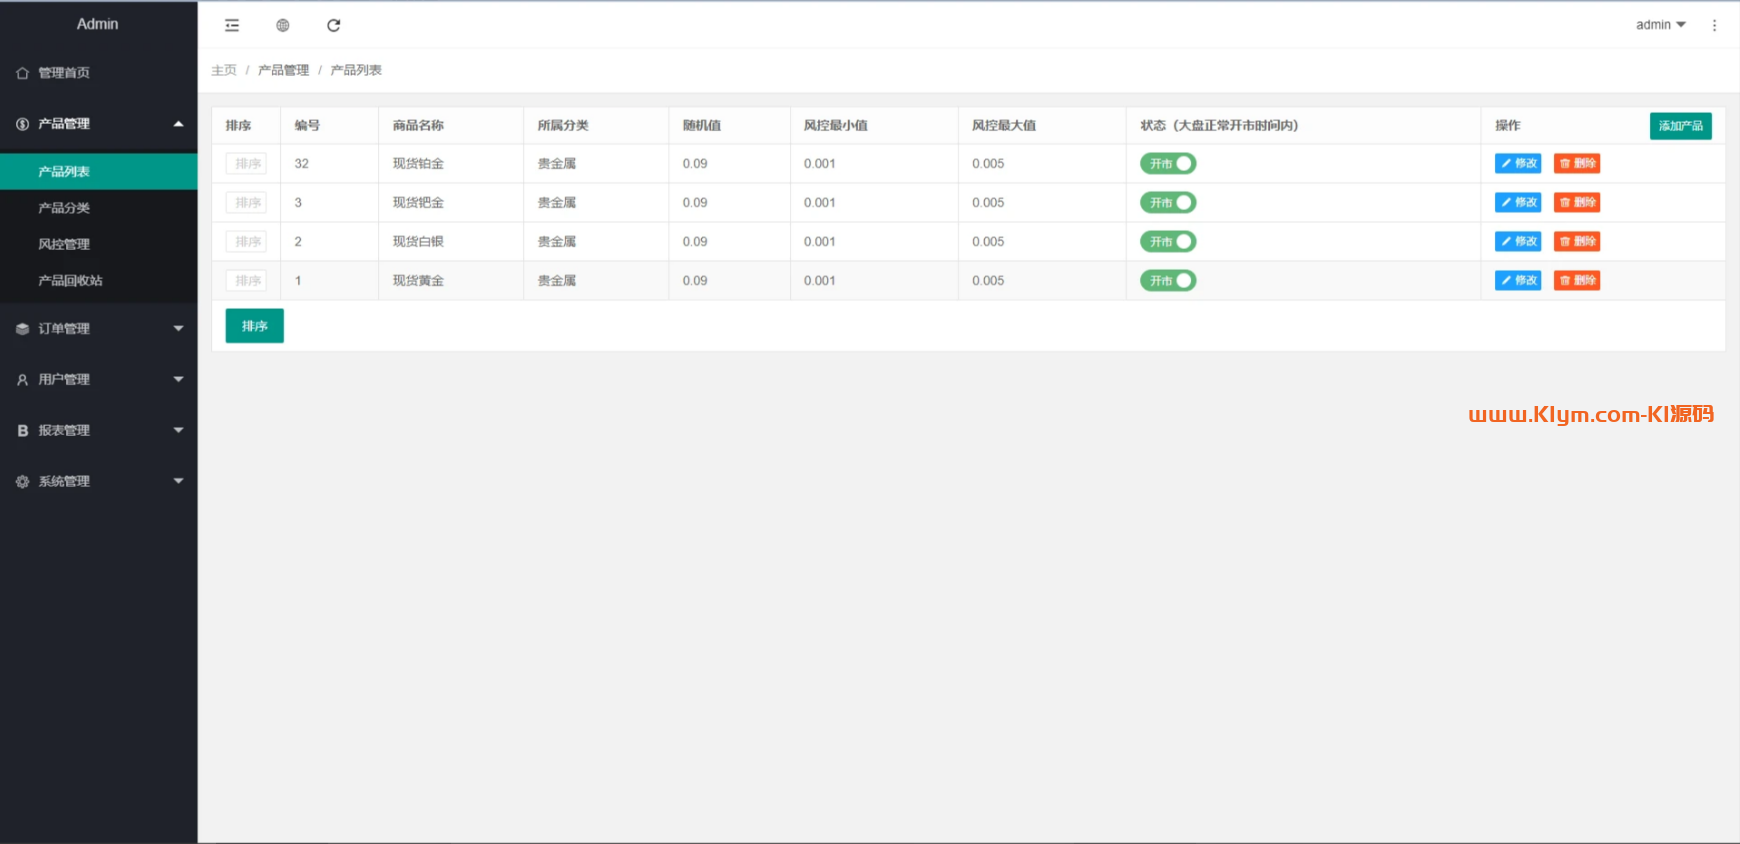This screenshot has width=1740, height=844.
Task: Edit 现货铂金 with 修改 button
Action: click(x=1518, y=163)
